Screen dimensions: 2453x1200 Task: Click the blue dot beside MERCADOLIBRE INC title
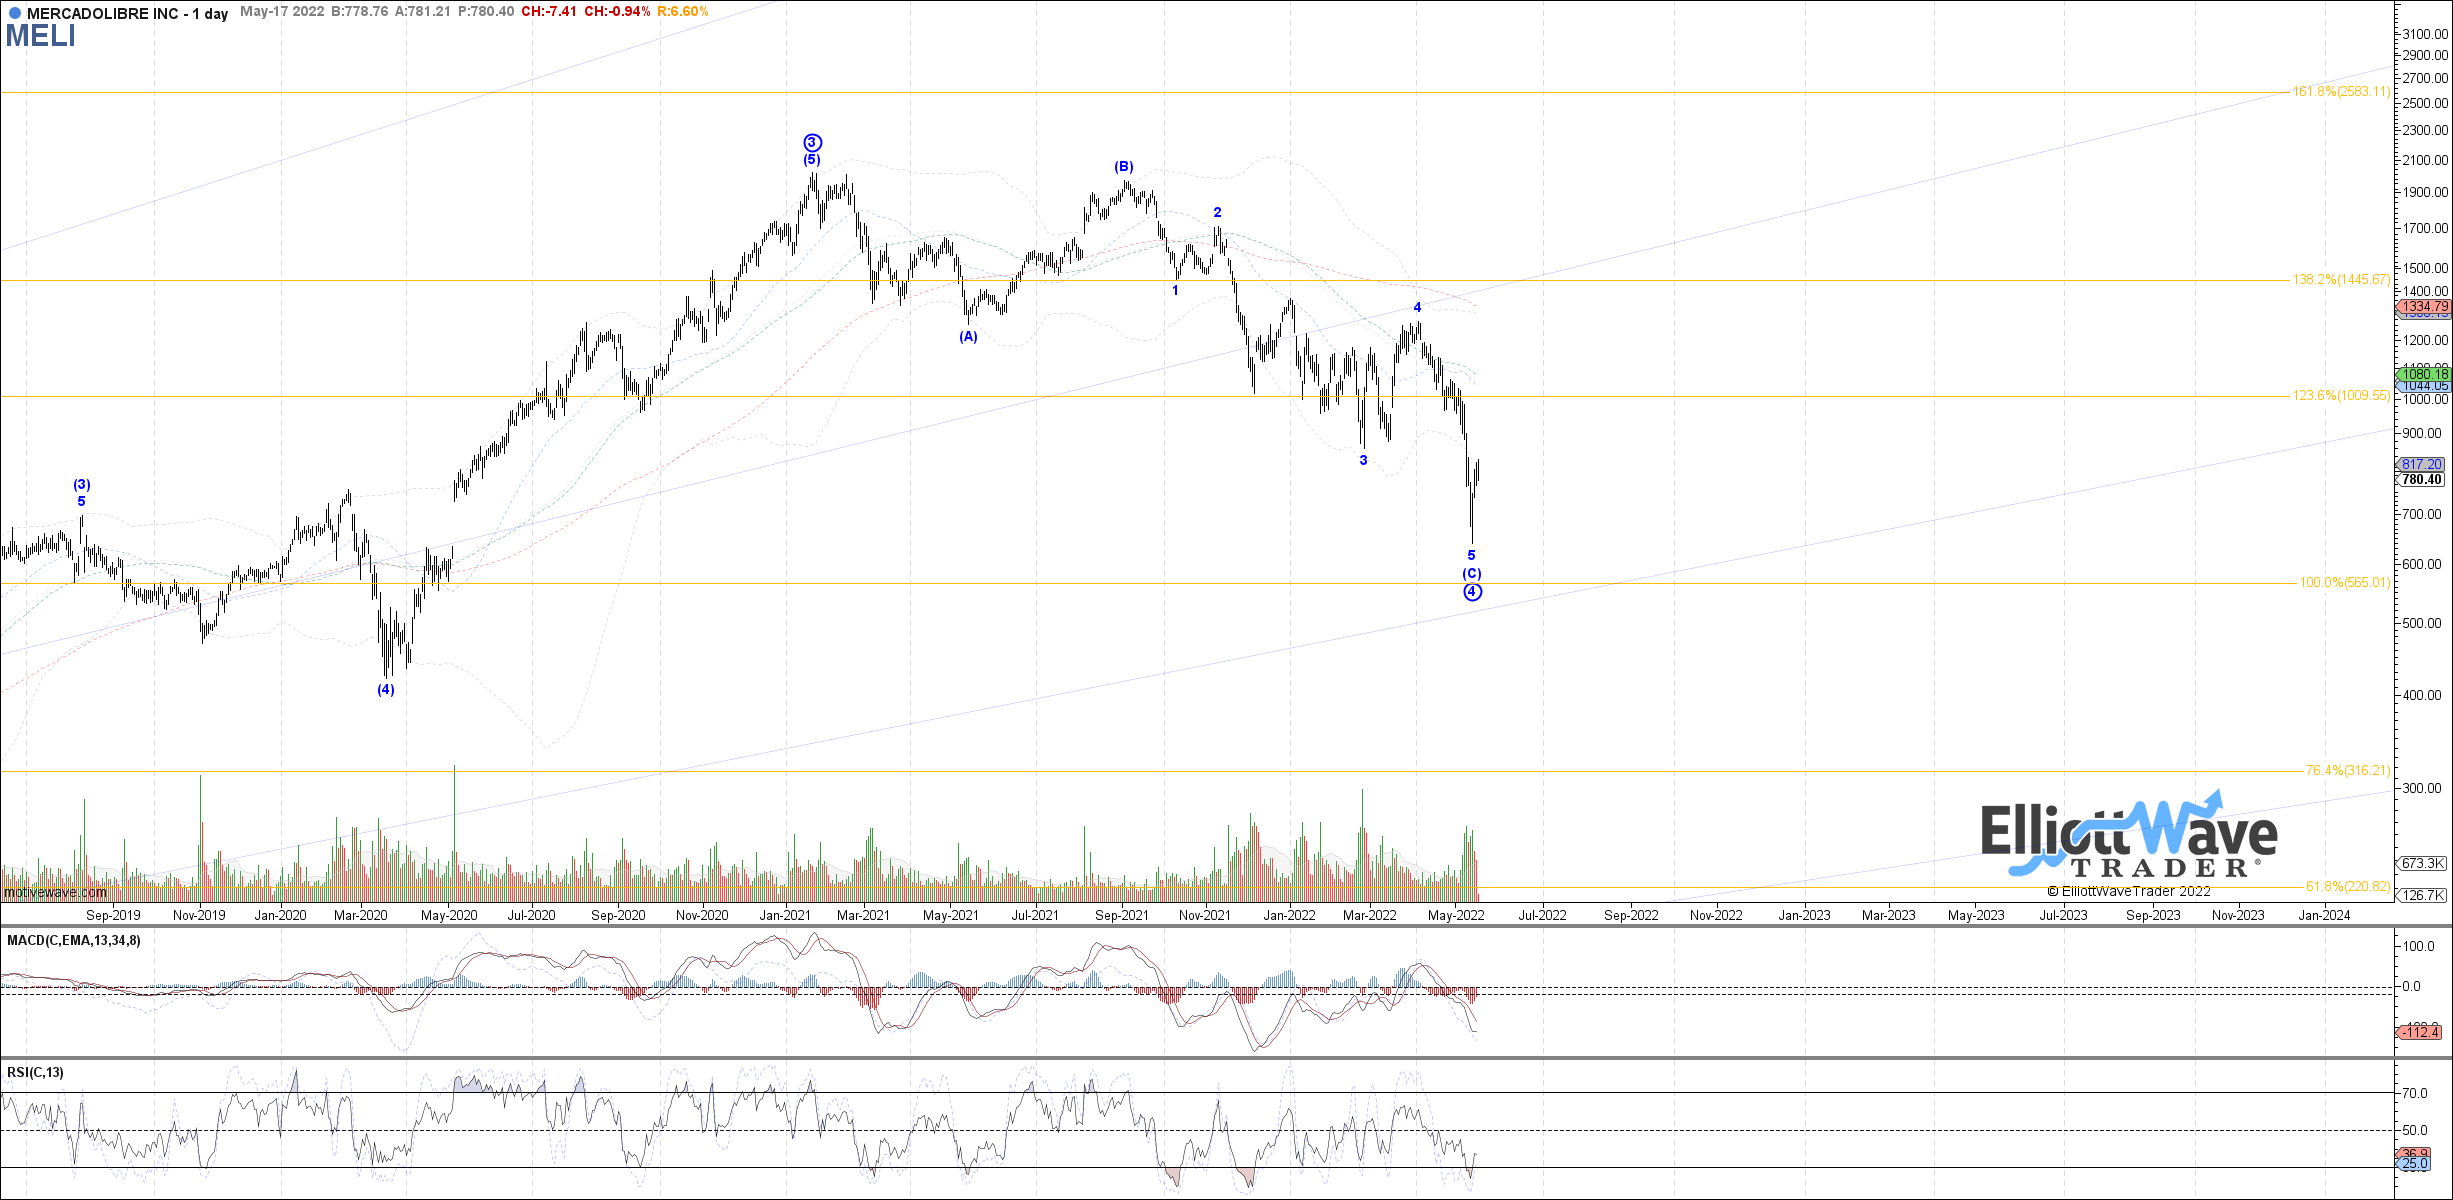14,13
